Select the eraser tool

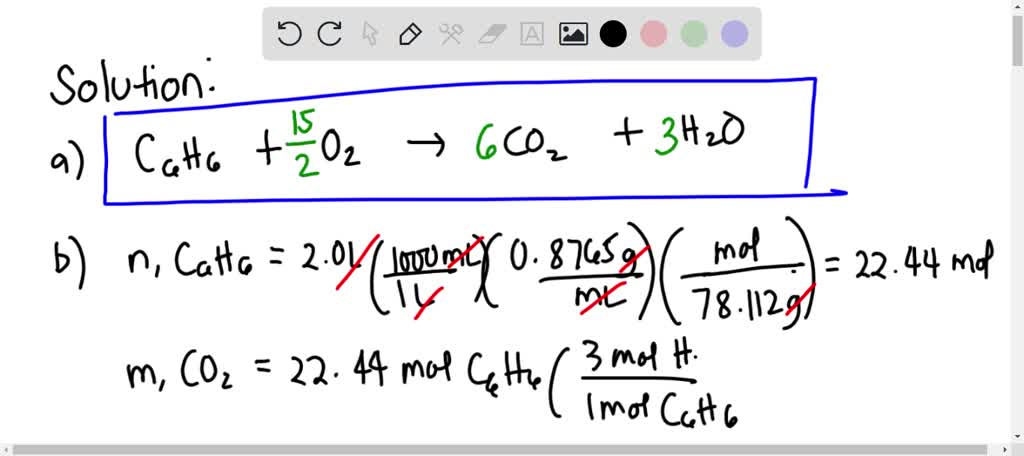tap(492, 34)
